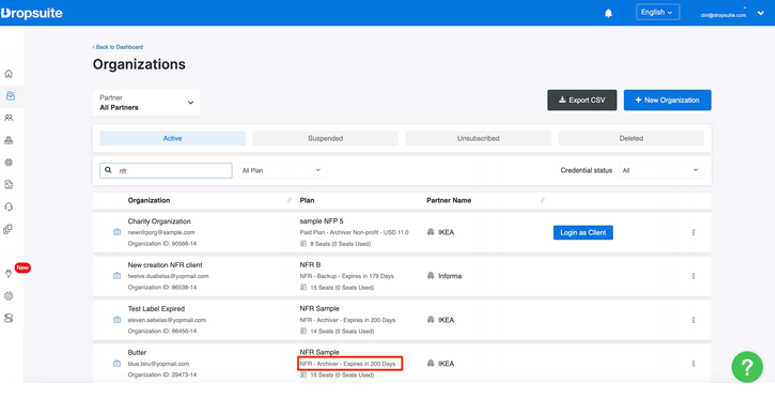775x396 pixels.
Task: Open the users icon in sidebar
Action: [8, 118]
